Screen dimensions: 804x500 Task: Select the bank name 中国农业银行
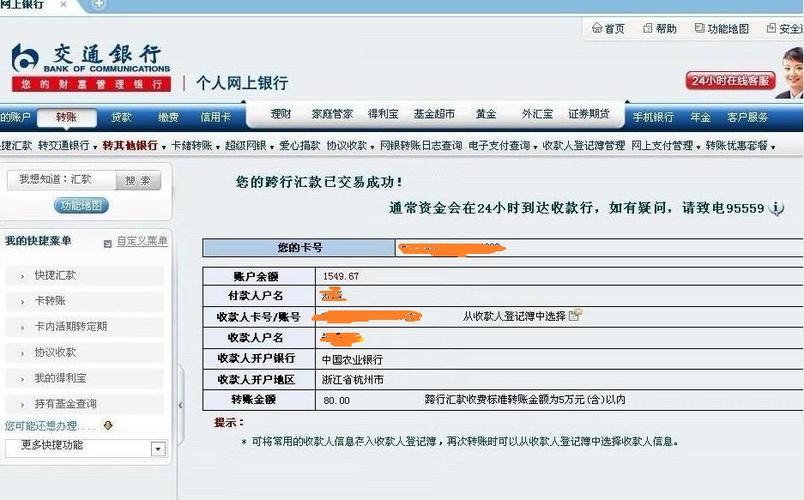coord(352,359)
